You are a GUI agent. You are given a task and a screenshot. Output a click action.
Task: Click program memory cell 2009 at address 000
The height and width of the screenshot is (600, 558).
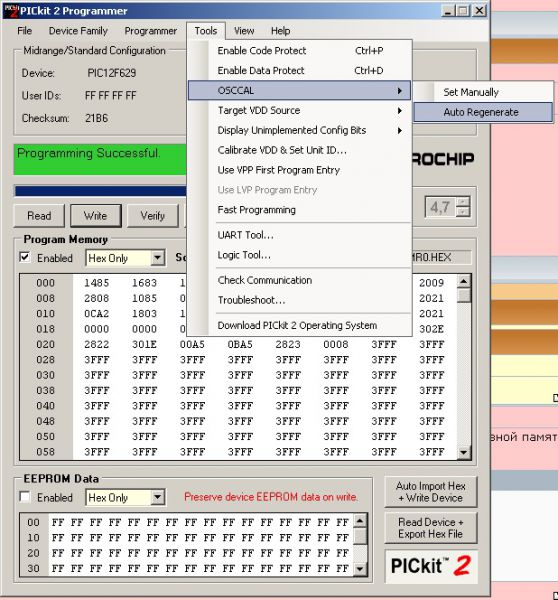tap(431, 283)
